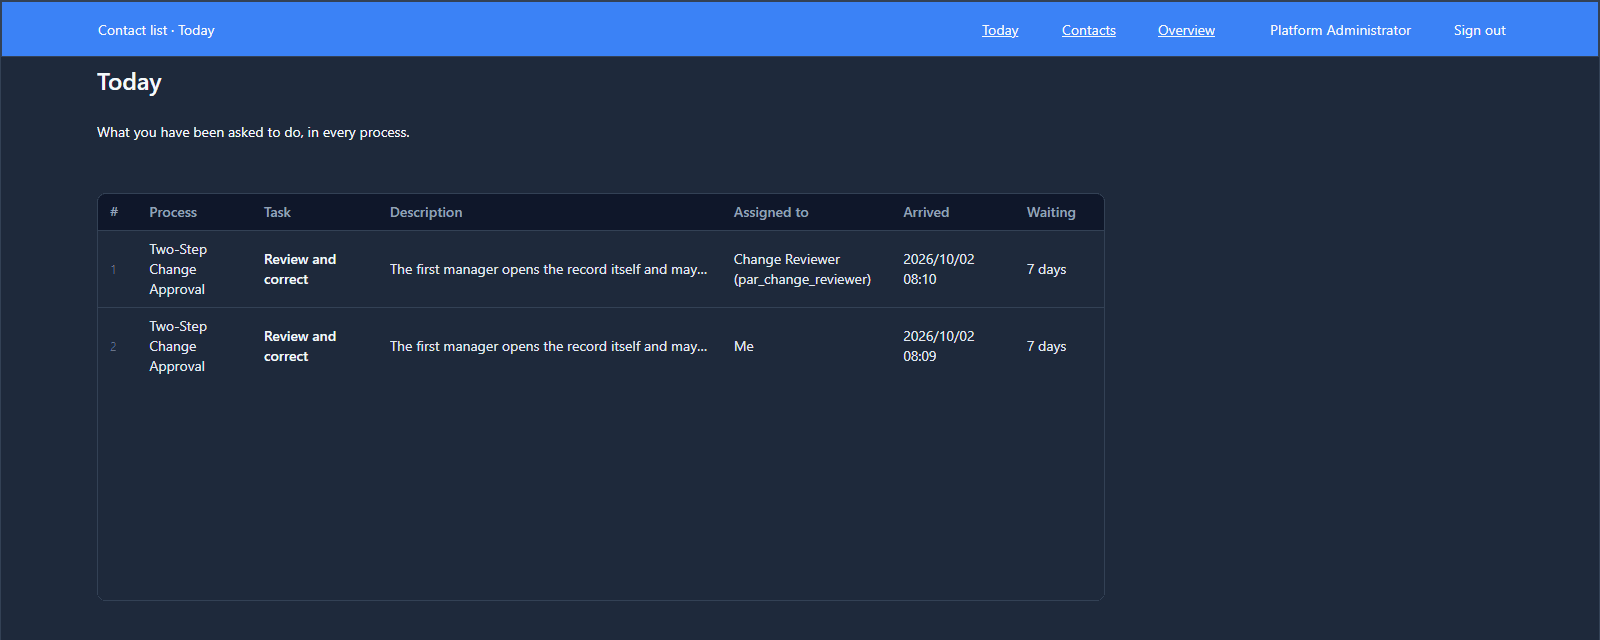Click the arrival time 2026/10/02 08:10
The image size is (1600, 640).
click(938, 269)
